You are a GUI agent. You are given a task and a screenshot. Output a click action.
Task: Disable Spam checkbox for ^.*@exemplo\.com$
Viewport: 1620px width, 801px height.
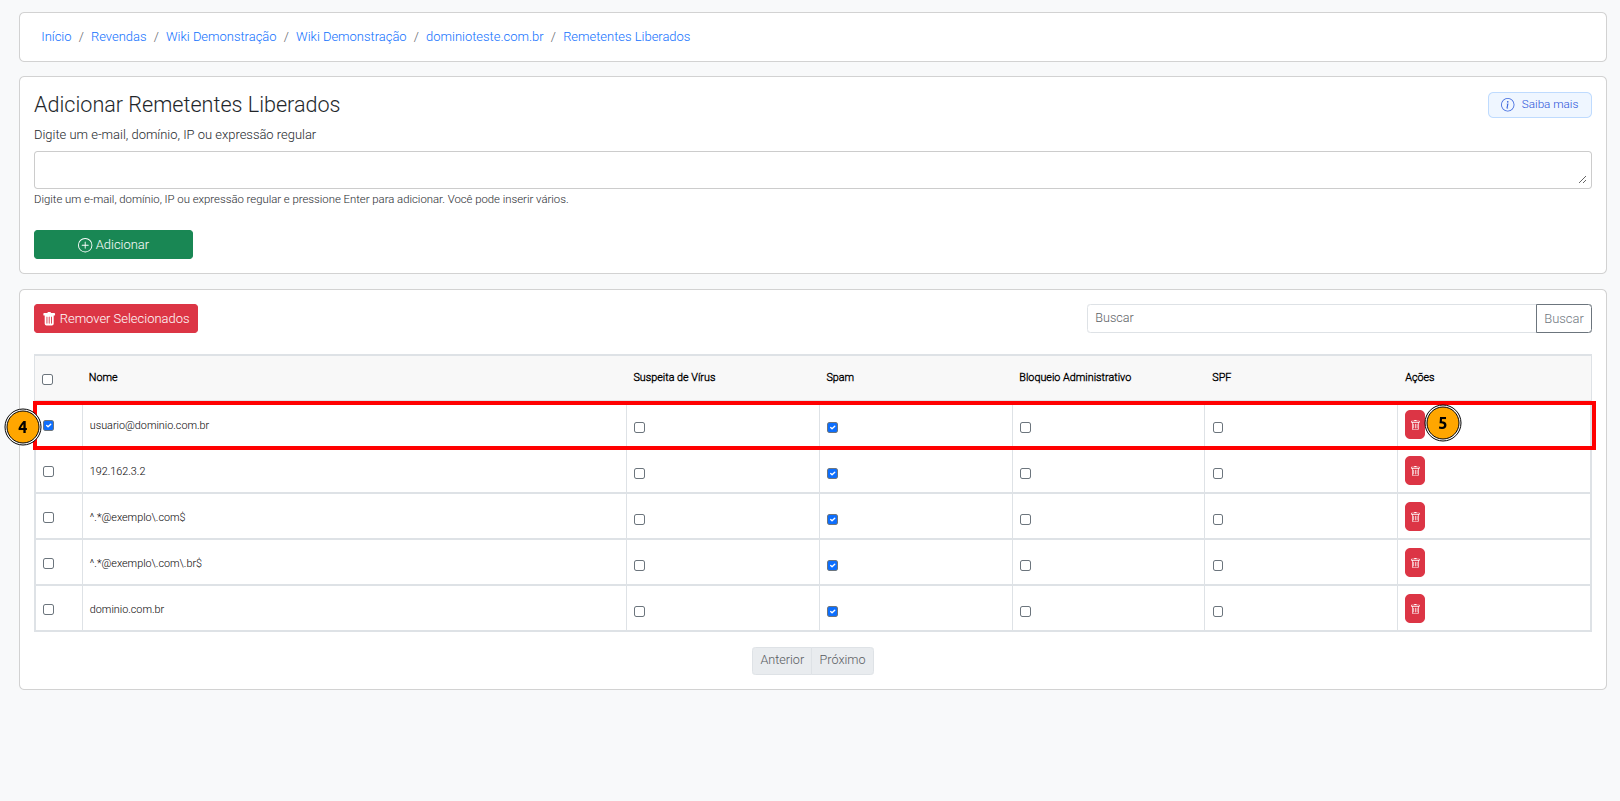click(x=832, y=519)
